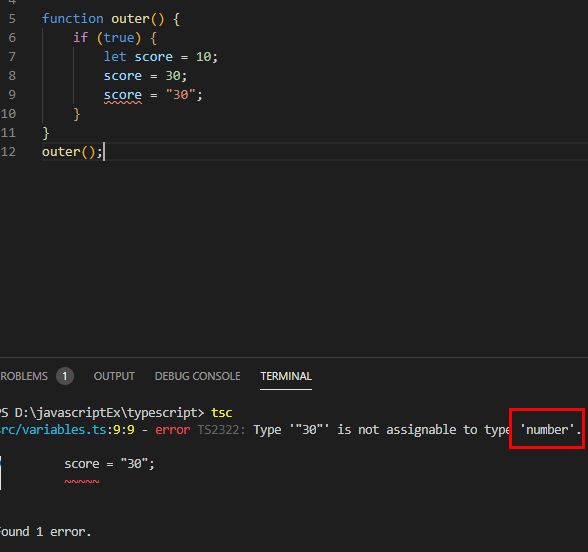This screenshot has height=552, width=588.
Task: Open the Debug Console tab
Action: click(x=198, y=376)
